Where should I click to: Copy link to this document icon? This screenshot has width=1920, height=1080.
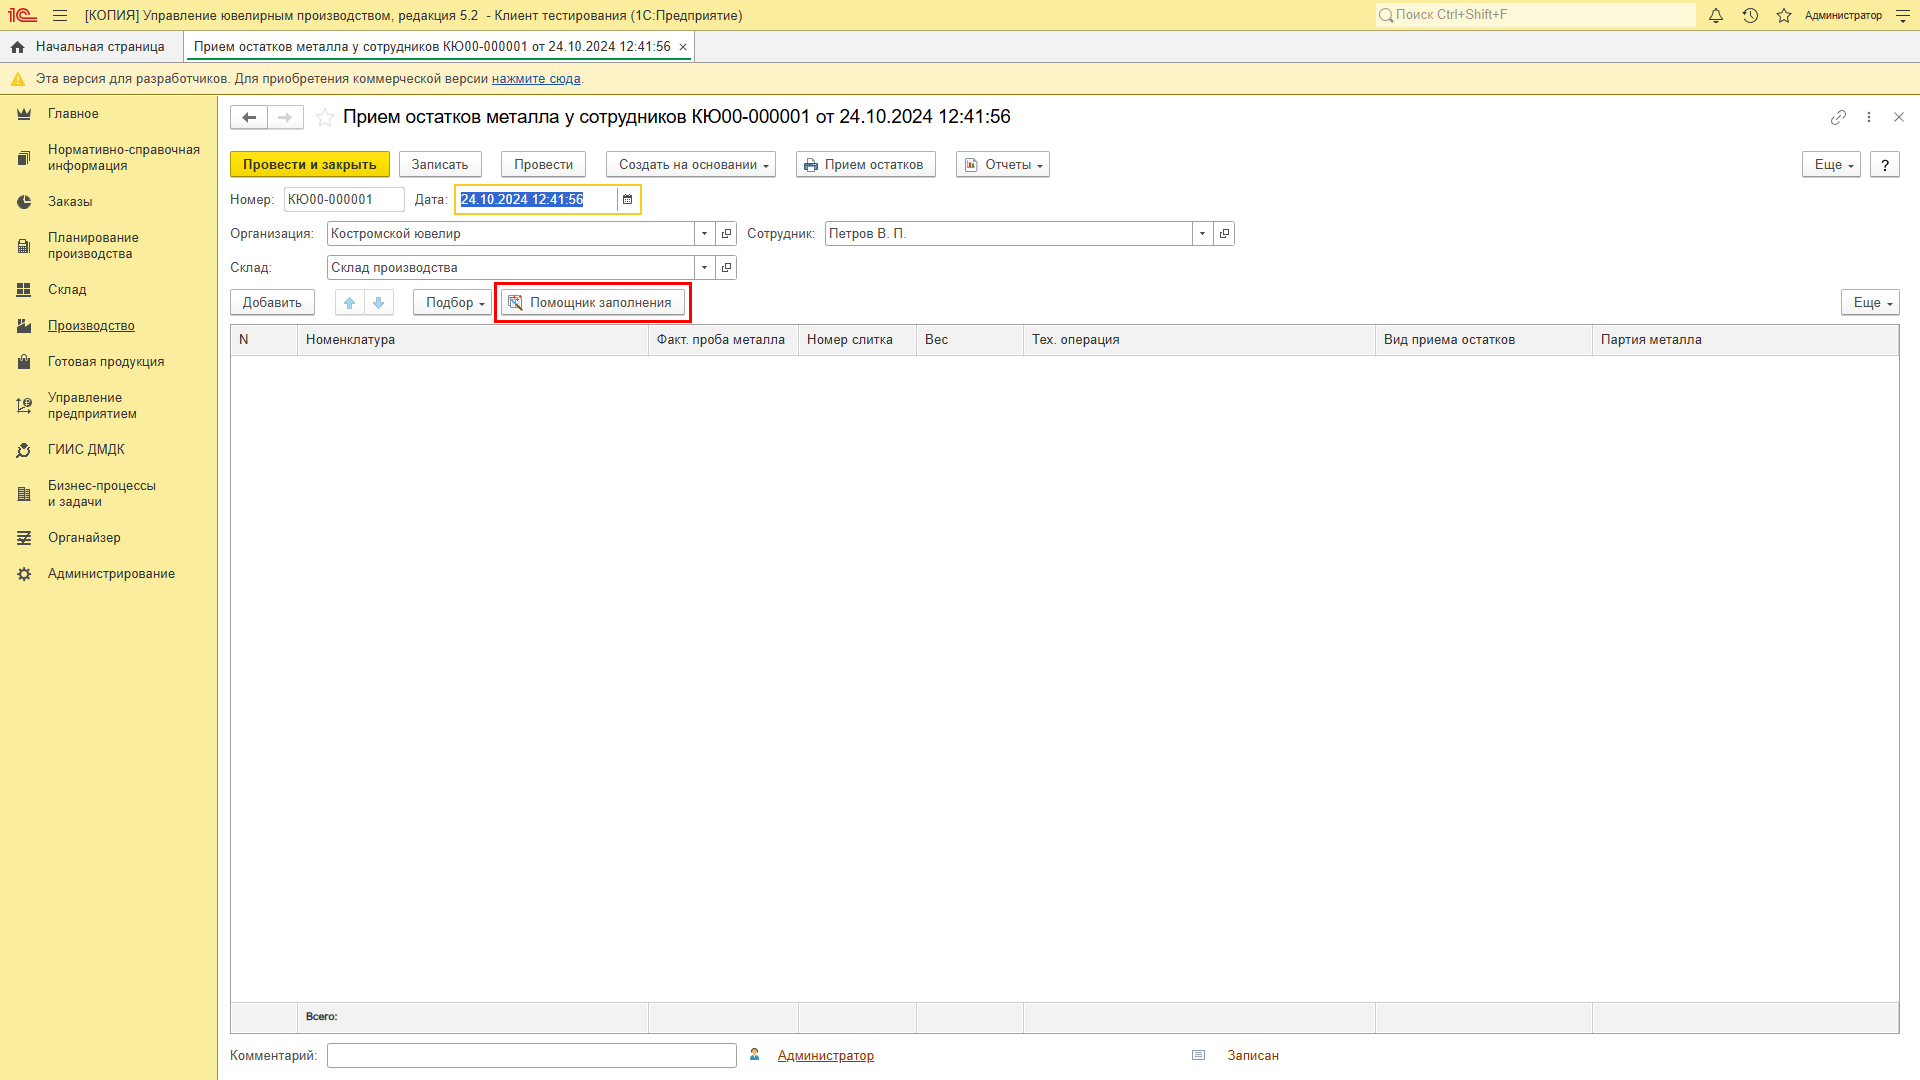point(1838,117)
